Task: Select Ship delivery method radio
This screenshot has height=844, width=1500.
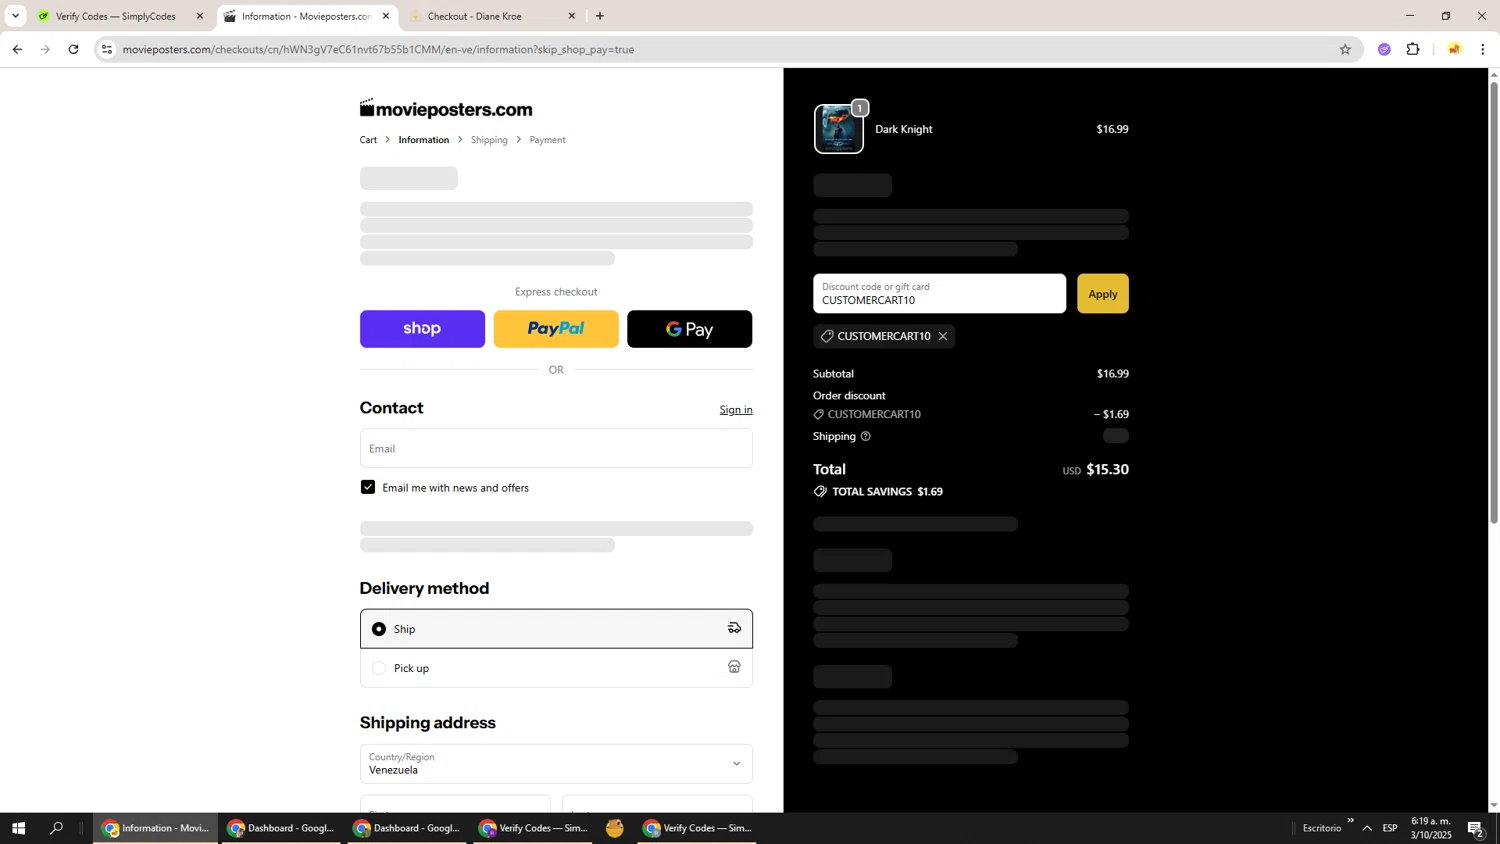Action: 379,629
